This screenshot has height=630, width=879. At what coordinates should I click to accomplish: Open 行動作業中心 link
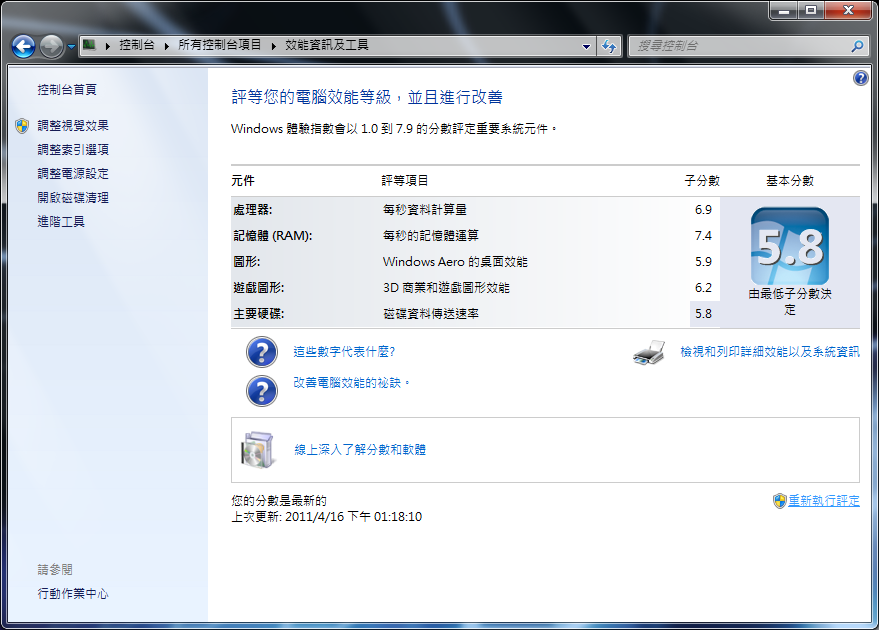(x=73, y=594)
